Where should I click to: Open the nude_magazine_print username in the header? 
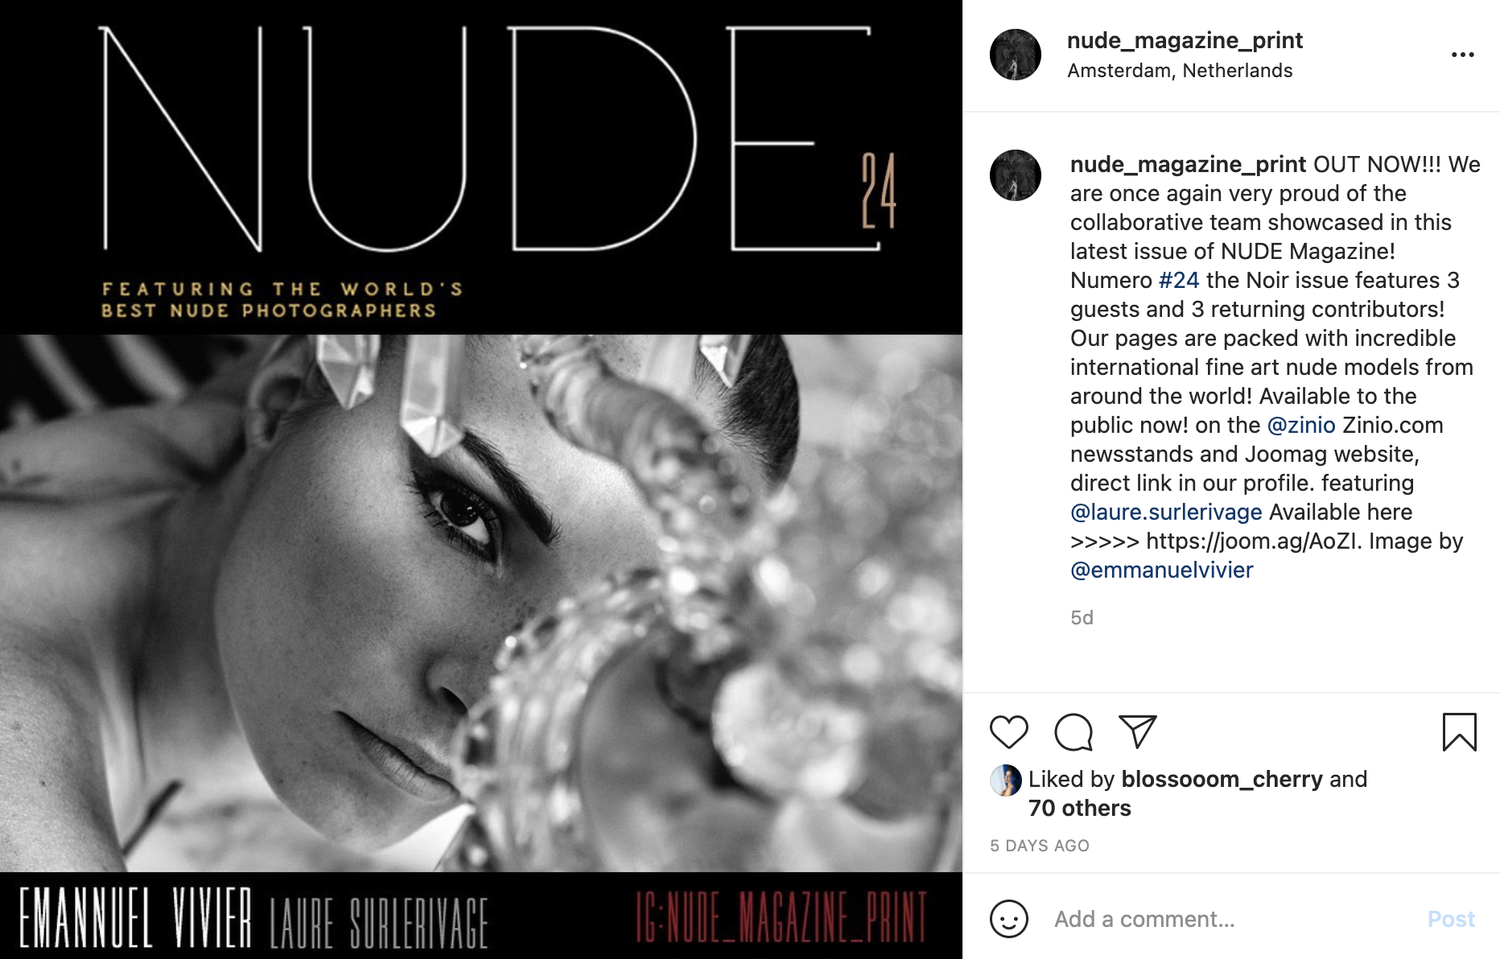tap(1184, 40)
